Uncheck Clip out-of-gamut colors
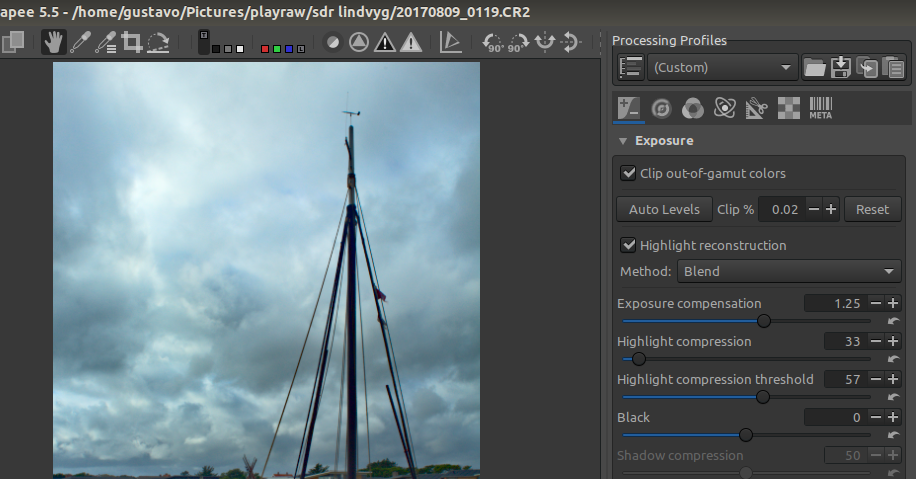 628,173
